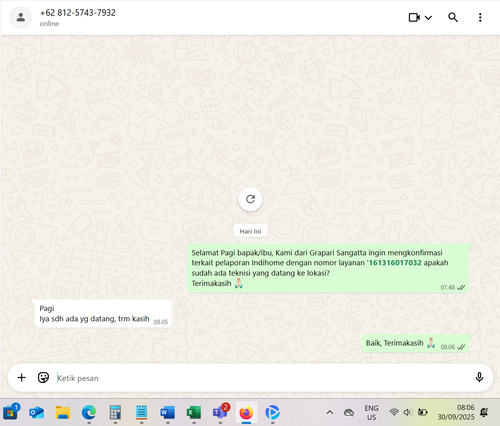Select the "Baik, Terimakasih" message

[415, 344]
